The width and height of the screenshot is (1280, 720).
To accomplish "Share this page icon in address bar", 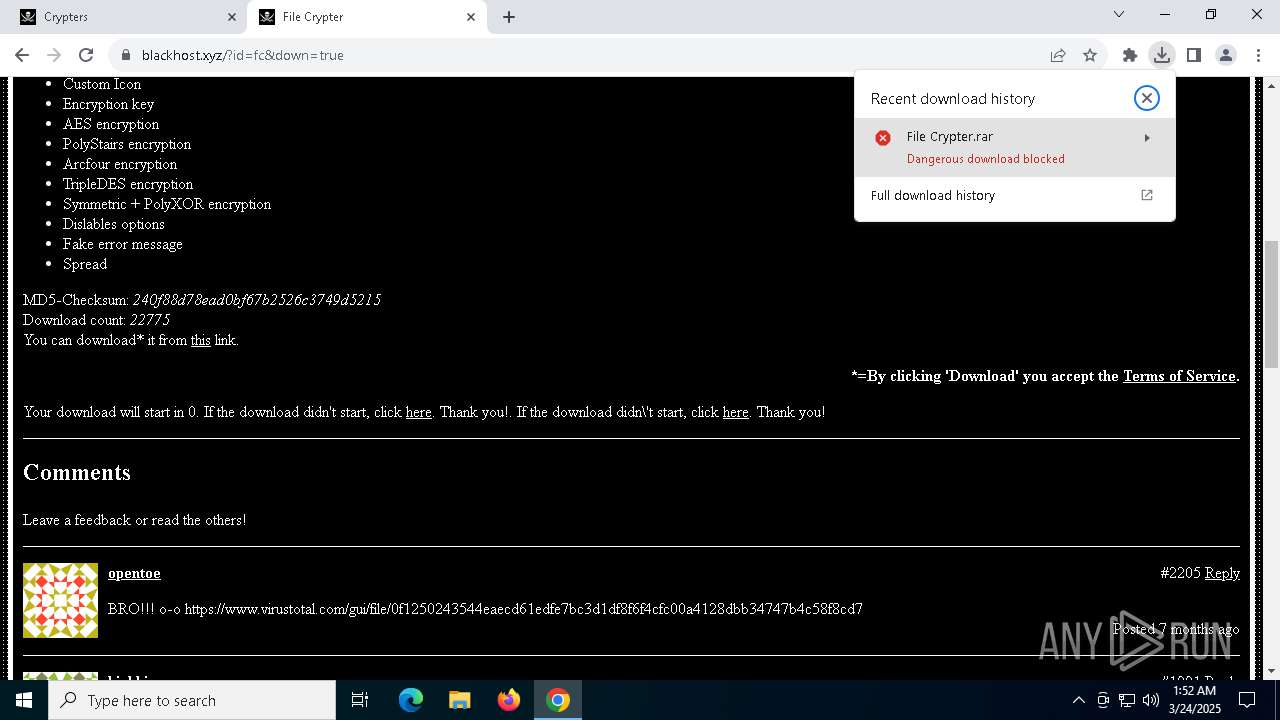I will pyautogui.click(x=1058, y=55).
